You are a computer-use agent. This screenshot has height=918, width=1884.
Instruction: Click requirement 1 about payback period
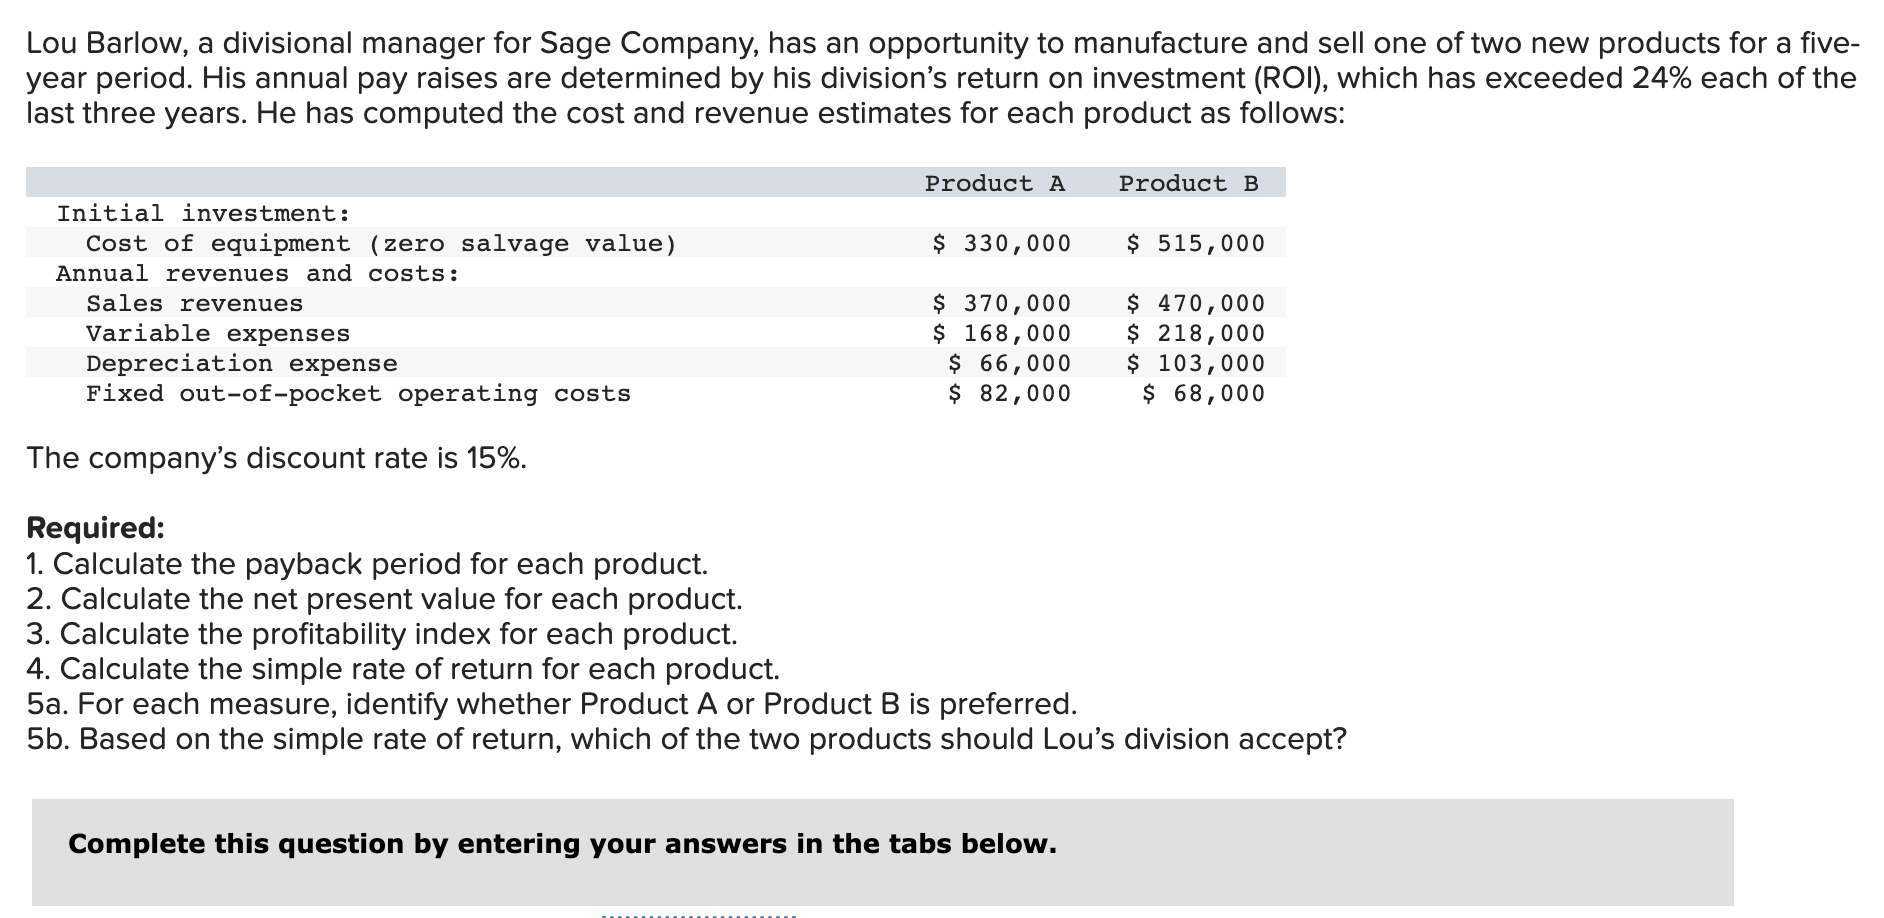click(367, 564)
